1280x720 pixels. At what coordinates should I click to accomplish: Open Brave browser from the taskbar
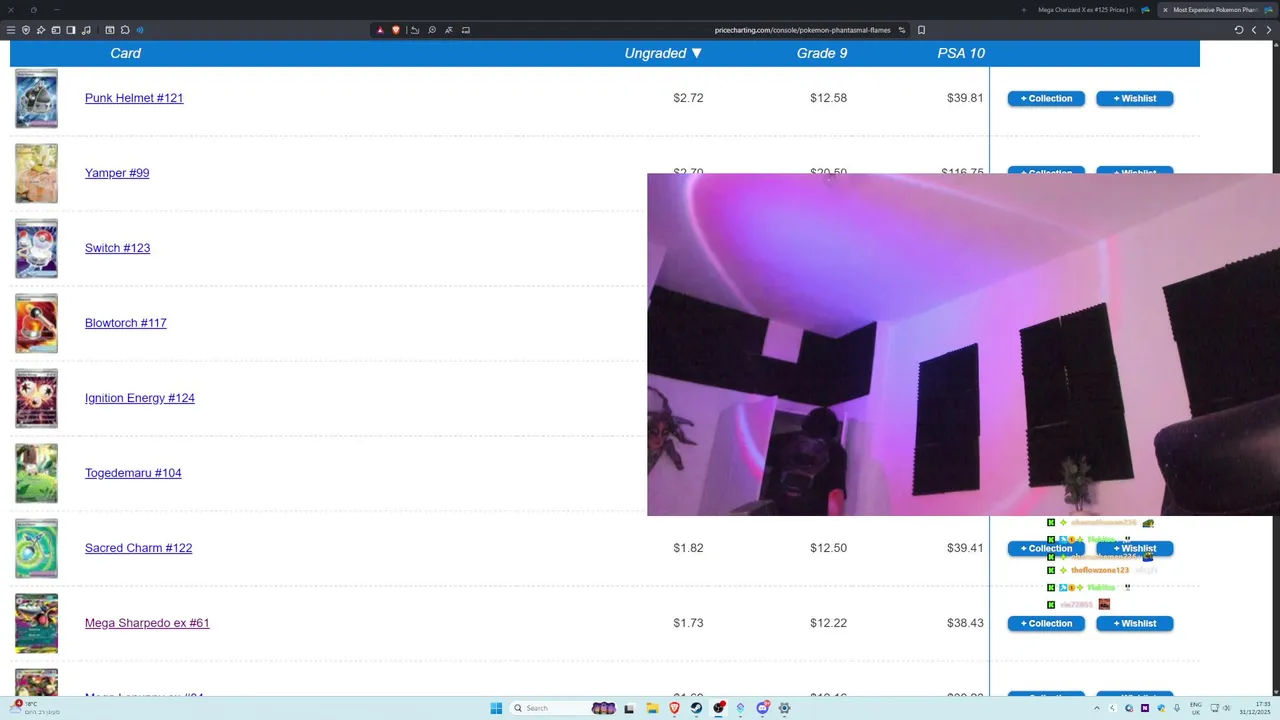(x=675, y=708)
